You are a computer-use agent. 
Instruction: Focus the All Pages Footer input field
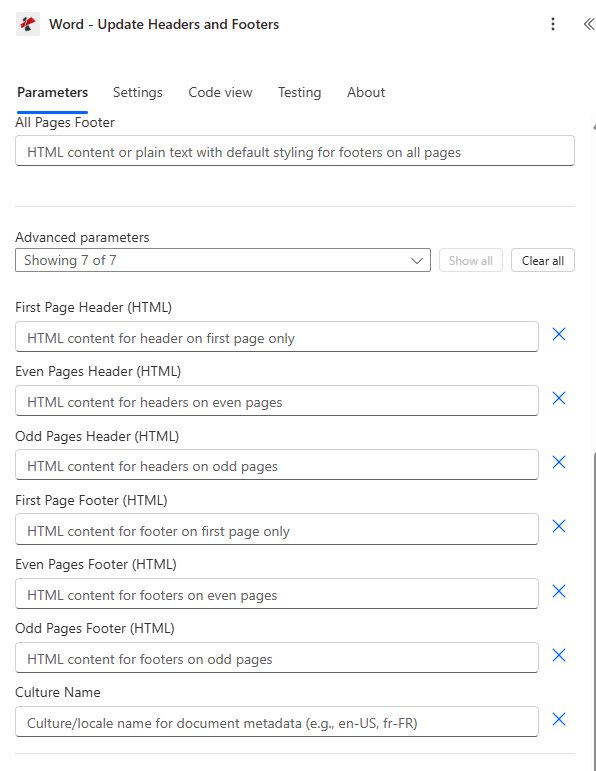[x=295, y=151]
